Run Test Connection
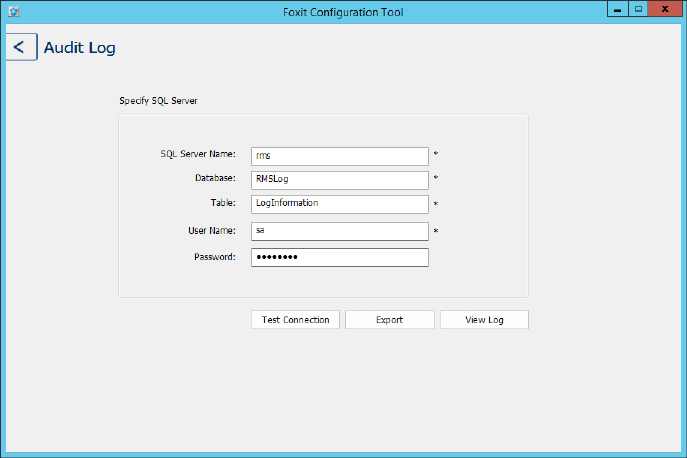This screenshot has height=458, width=687. tap(295, 320)
